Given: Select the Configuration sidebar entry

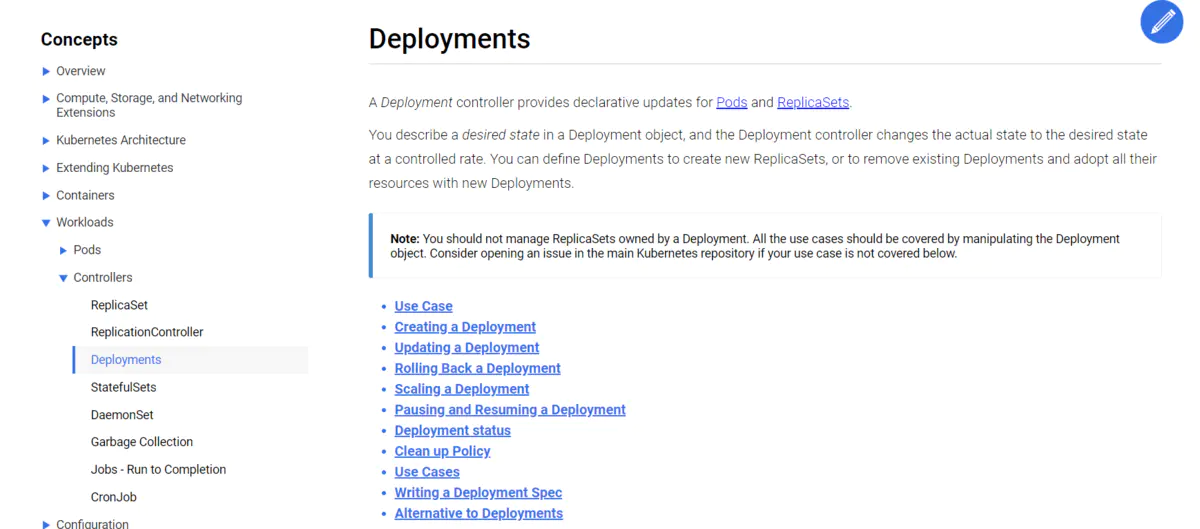Looking at the screenshot, I should point(92,523).
